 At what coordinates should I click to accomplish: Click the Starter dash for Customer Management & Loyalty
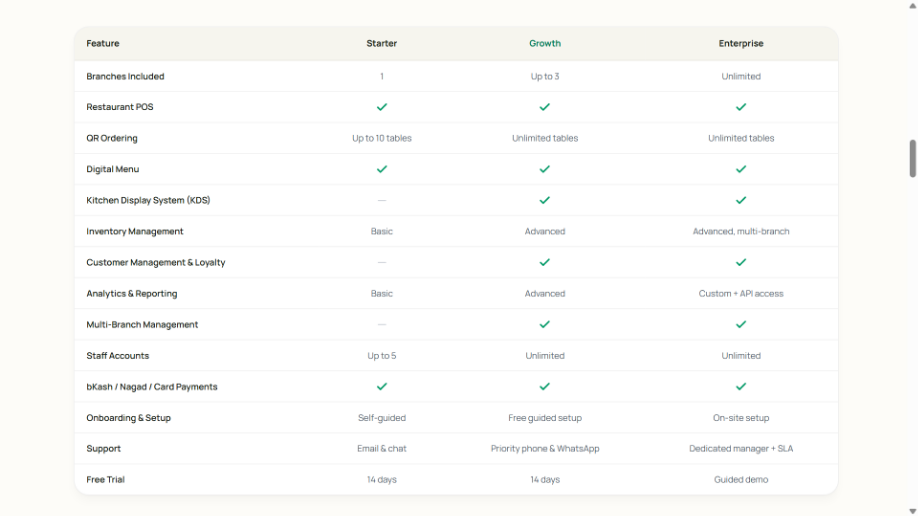pyautogui.click(x=382, y=262)
